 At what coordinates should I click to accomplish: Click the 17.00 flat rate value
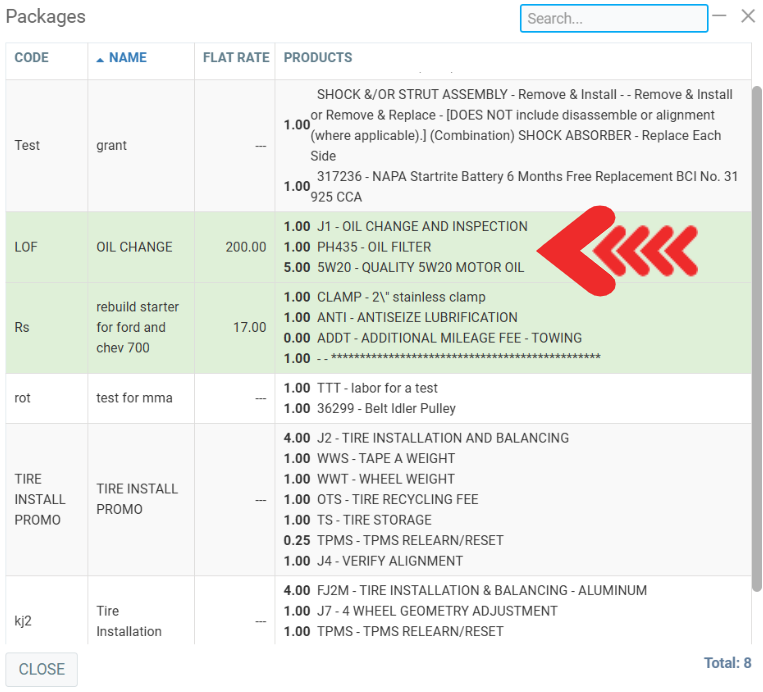click(x=250, y=327)
